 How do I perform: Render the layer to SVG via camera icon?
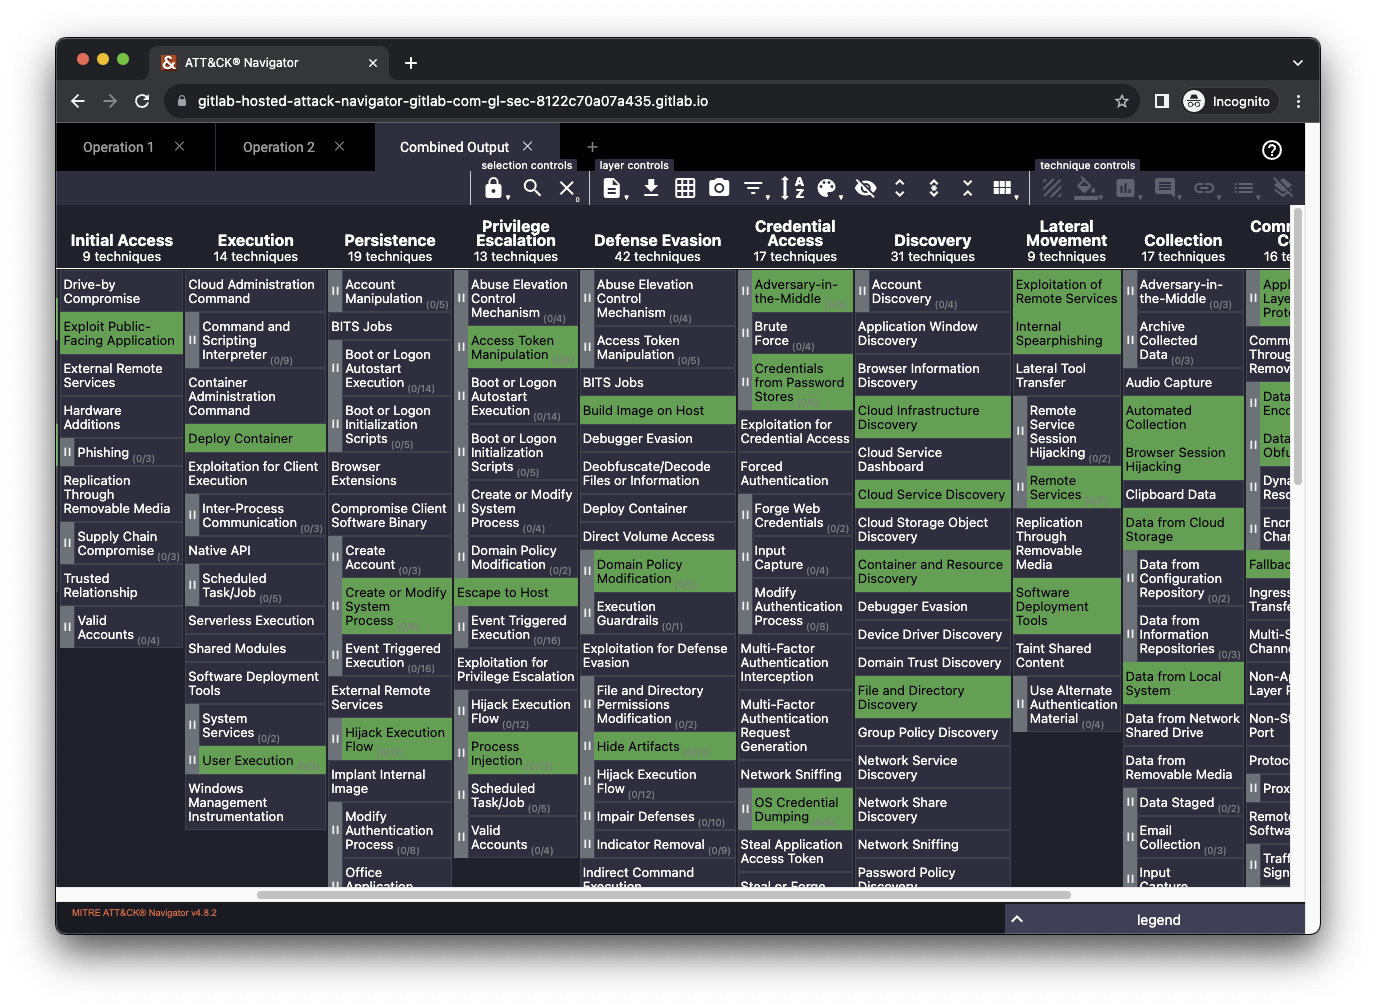point(719,187)
